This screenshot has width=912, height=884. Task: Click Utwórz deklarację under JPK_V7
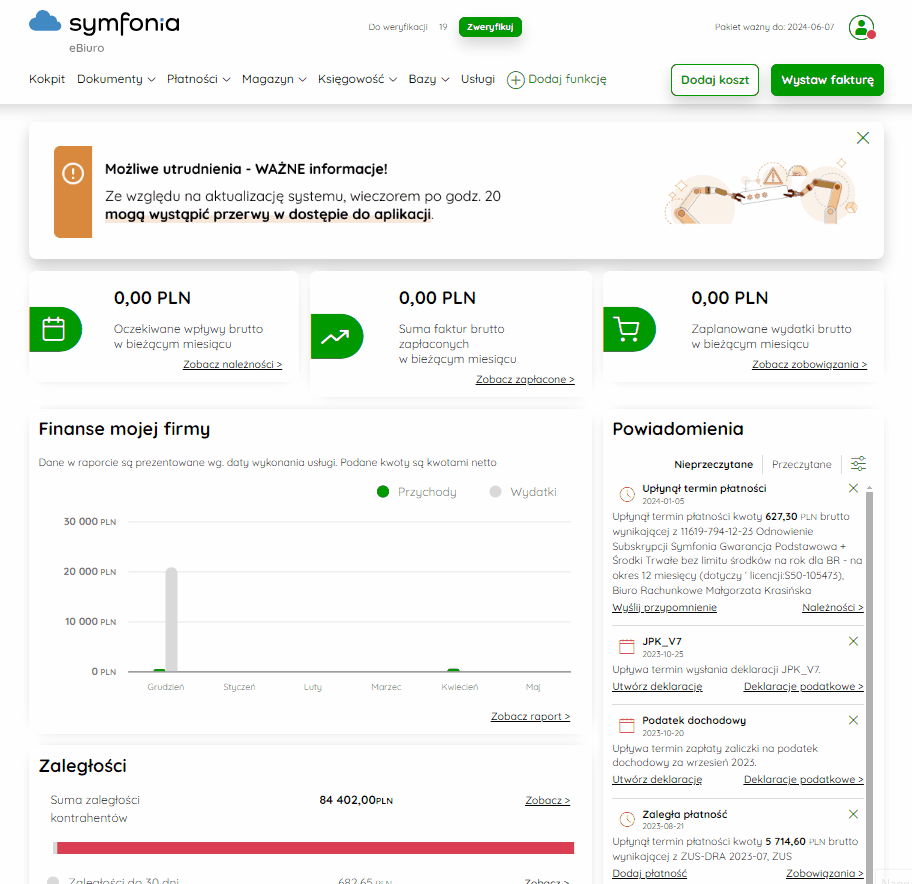(657, 687)
